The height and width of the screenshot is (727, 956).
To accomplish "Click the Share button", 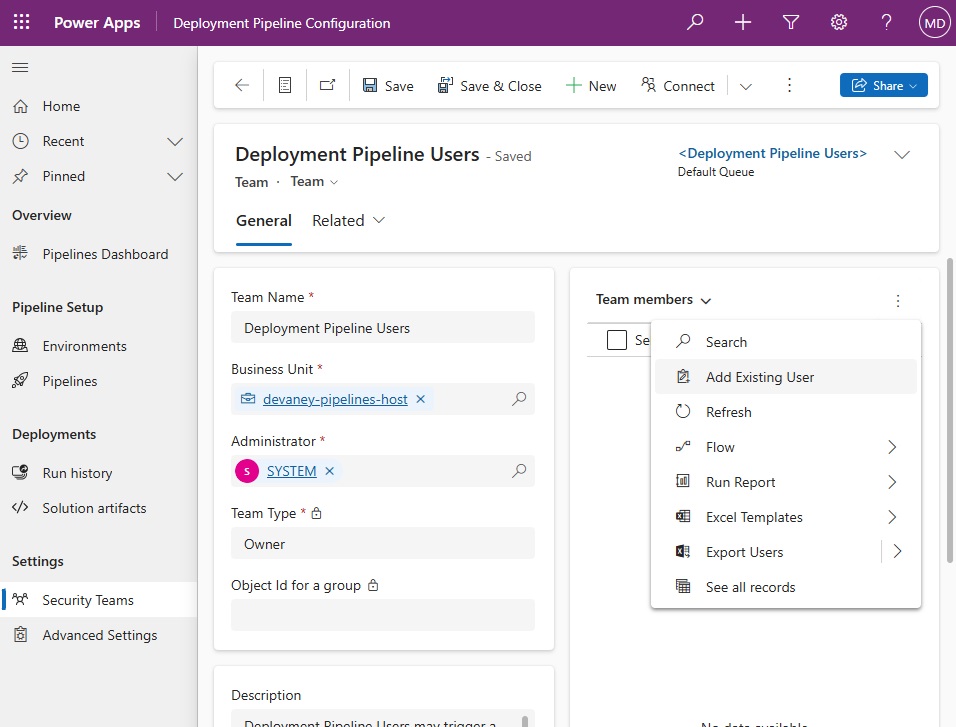I will (883, 85).
